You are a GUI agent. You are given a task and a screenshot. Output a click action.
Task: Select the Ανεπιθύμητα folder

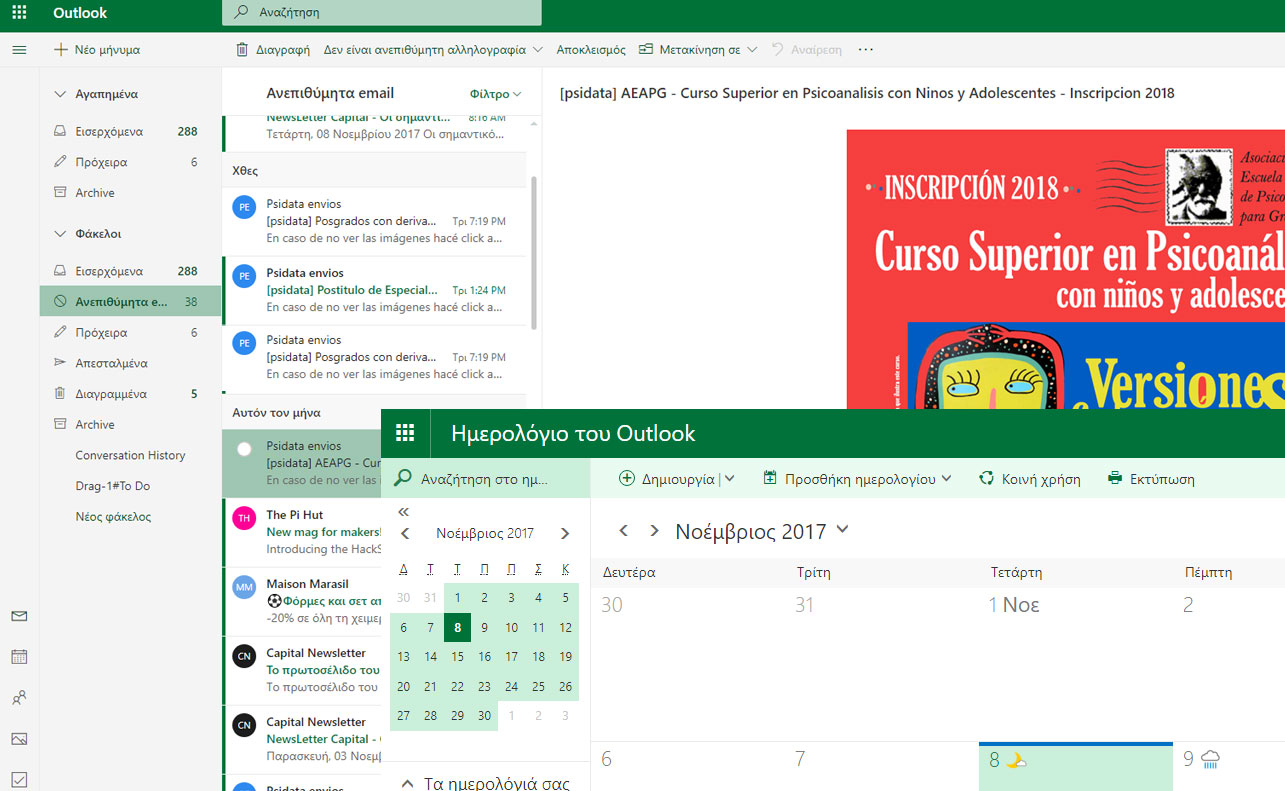coord(130,301)
